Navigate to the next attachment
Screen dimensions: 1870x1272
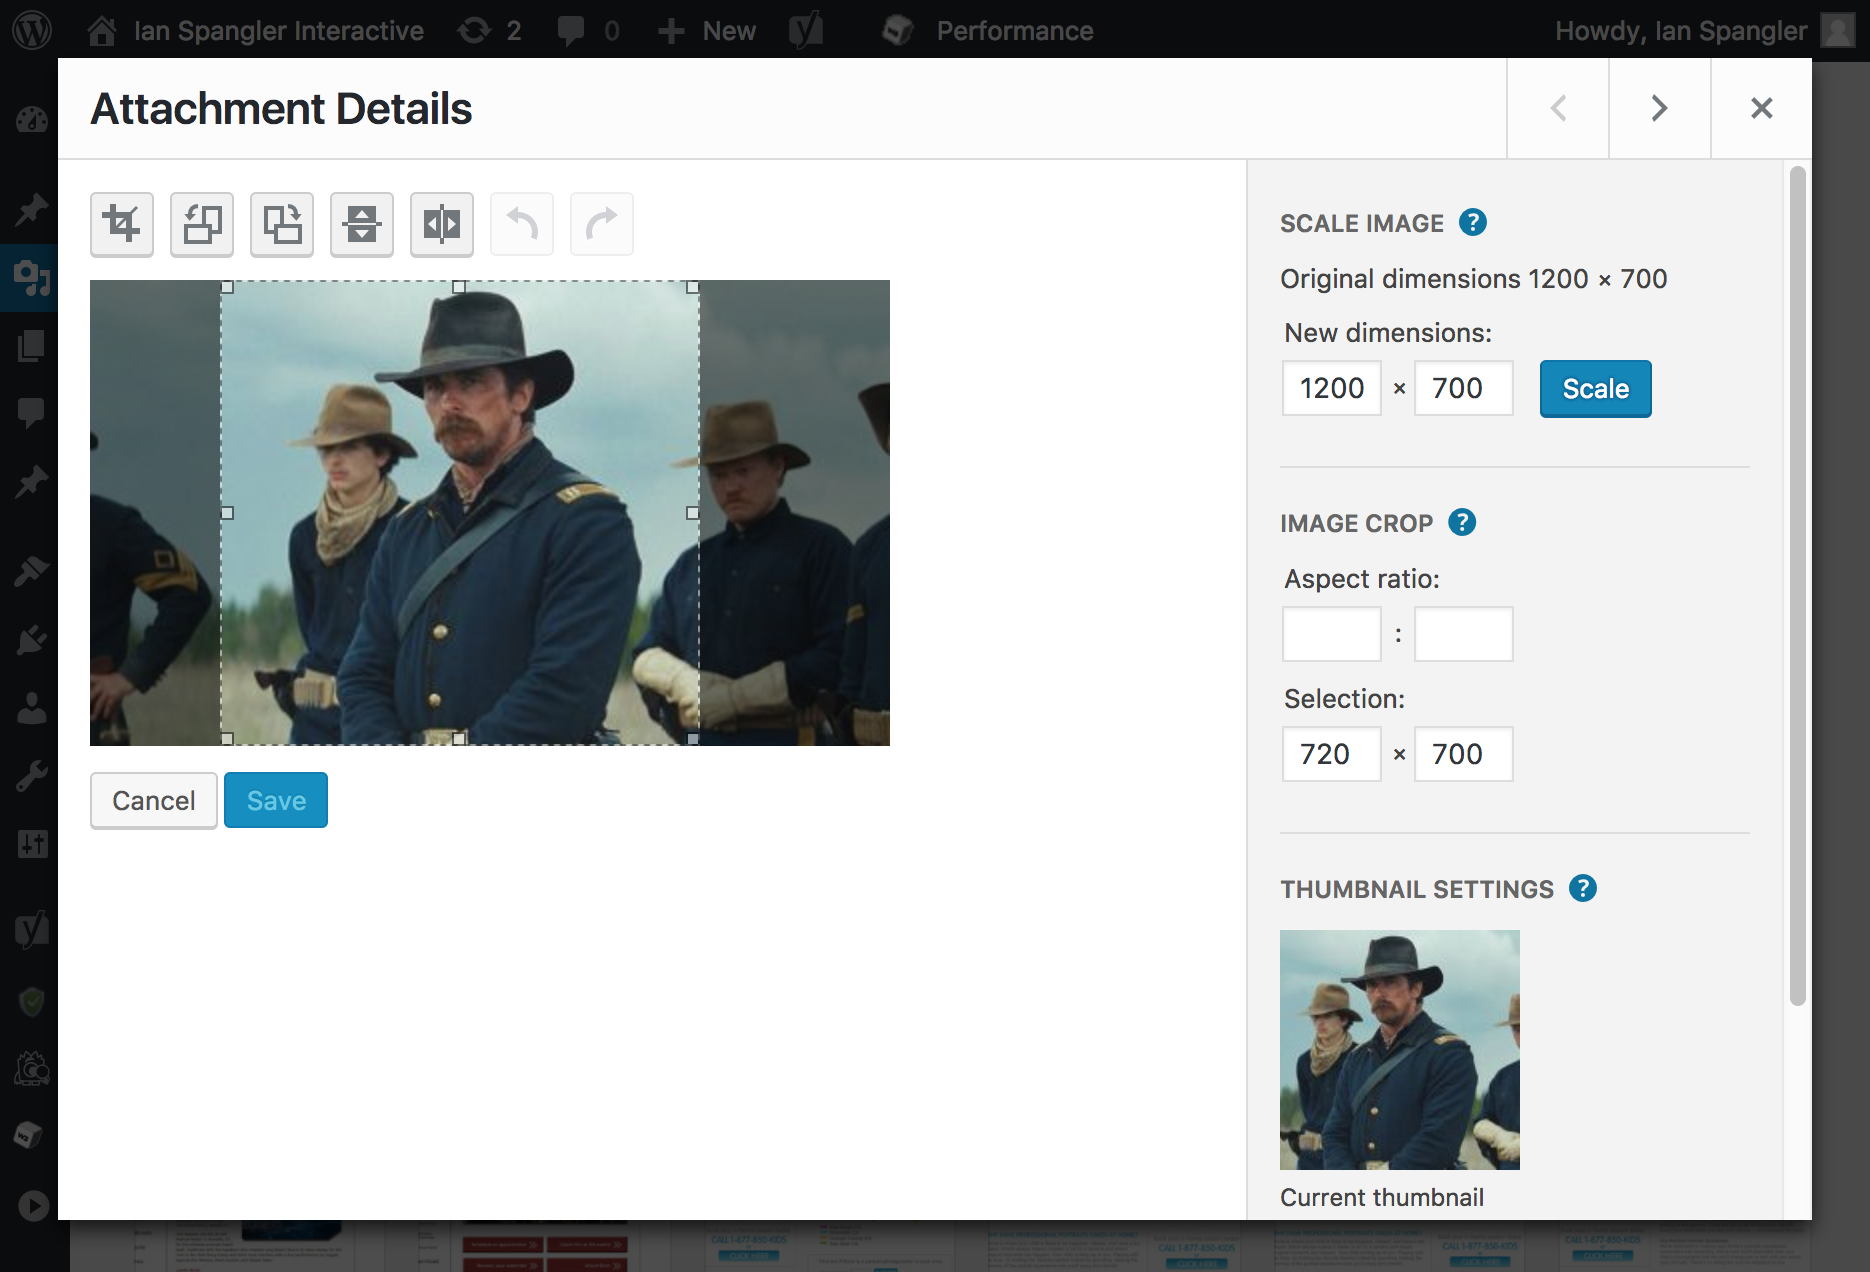coord(1658,108)
